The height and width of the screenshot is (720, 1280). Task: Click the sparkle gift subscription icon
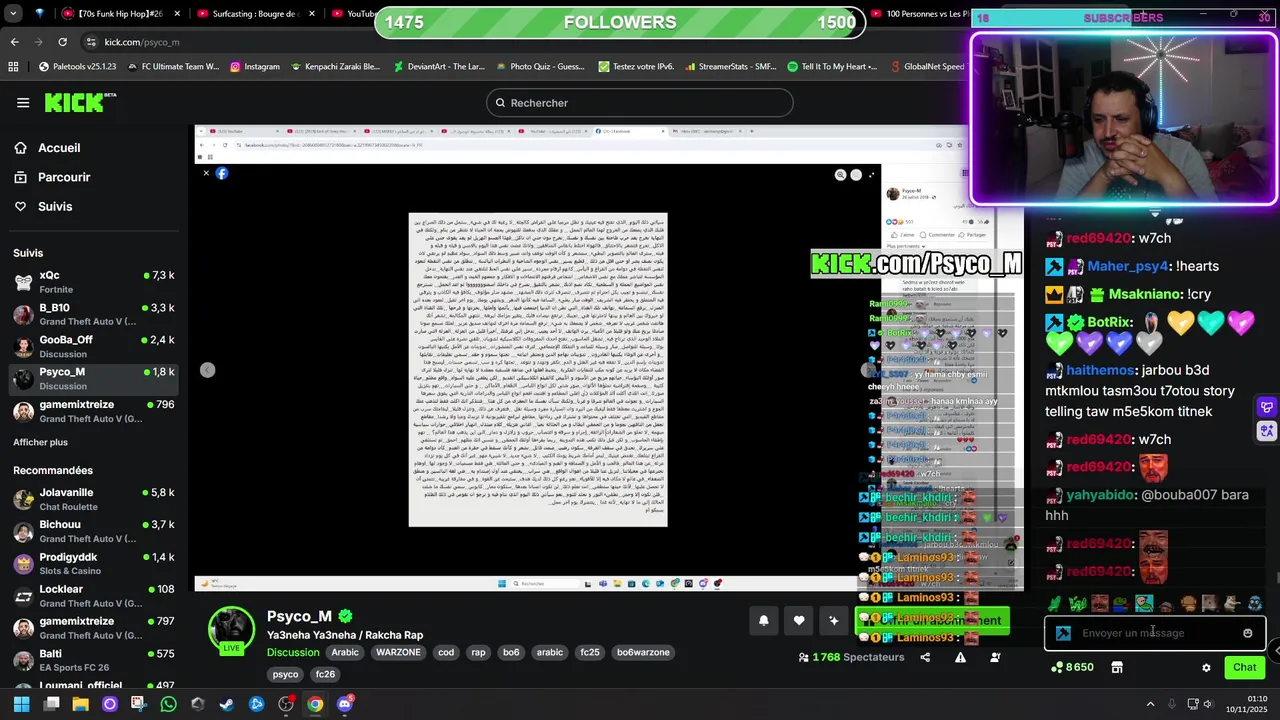coord(834,621)
